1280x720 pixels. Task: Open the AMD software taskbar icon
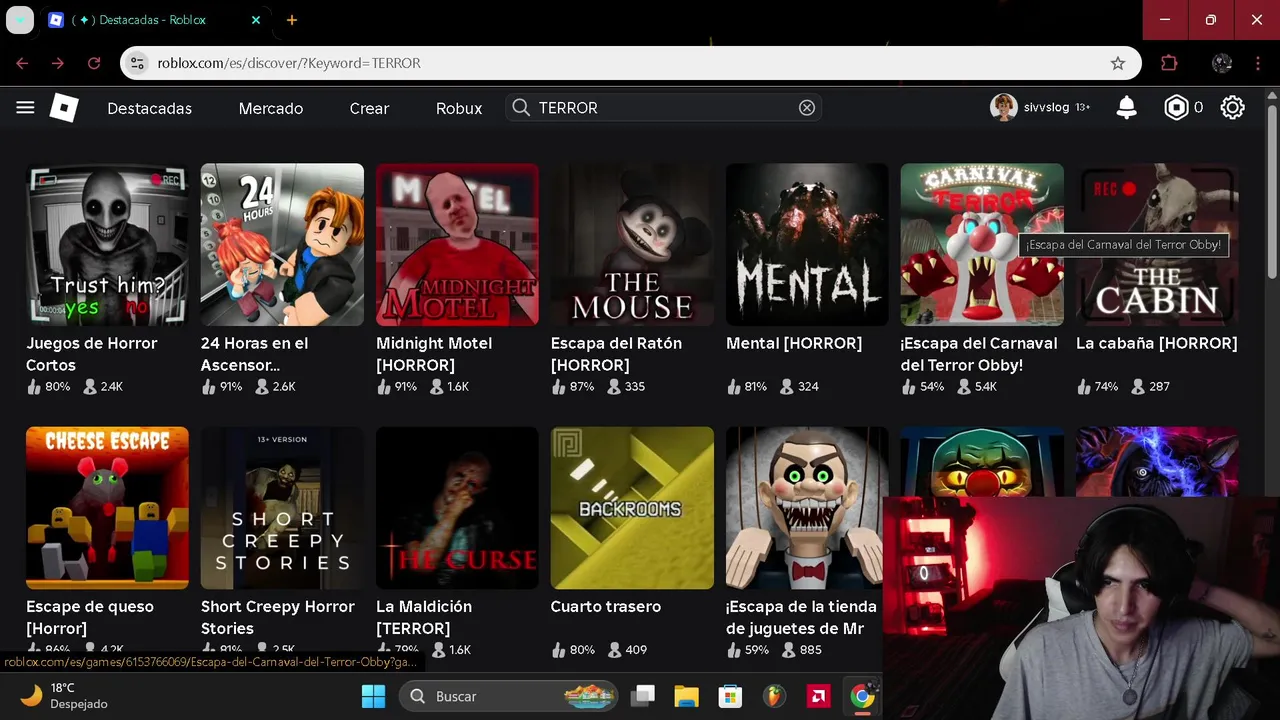(x=818, y=696)
